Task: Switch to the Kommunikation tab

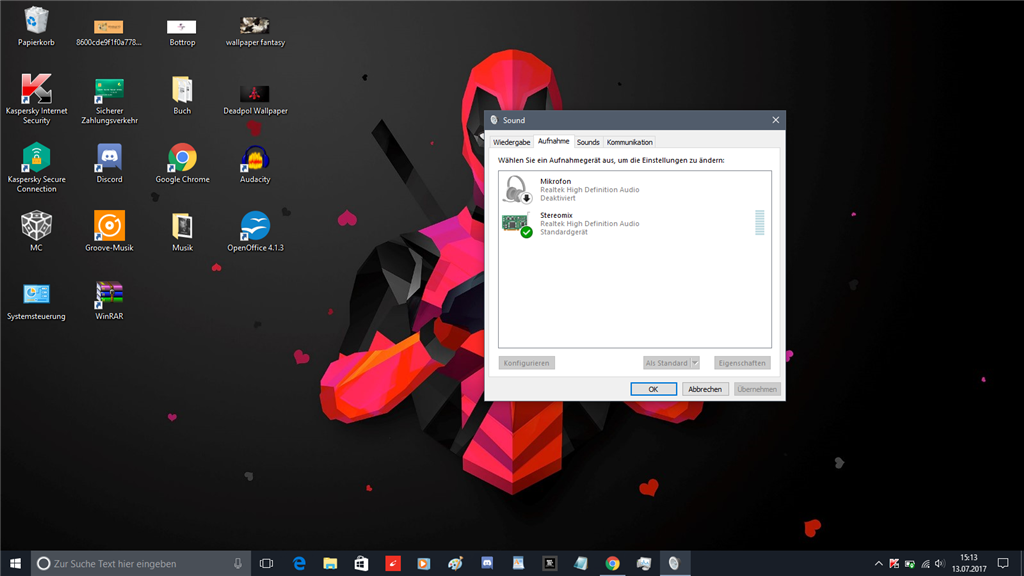Action: [x=630, y=142]
